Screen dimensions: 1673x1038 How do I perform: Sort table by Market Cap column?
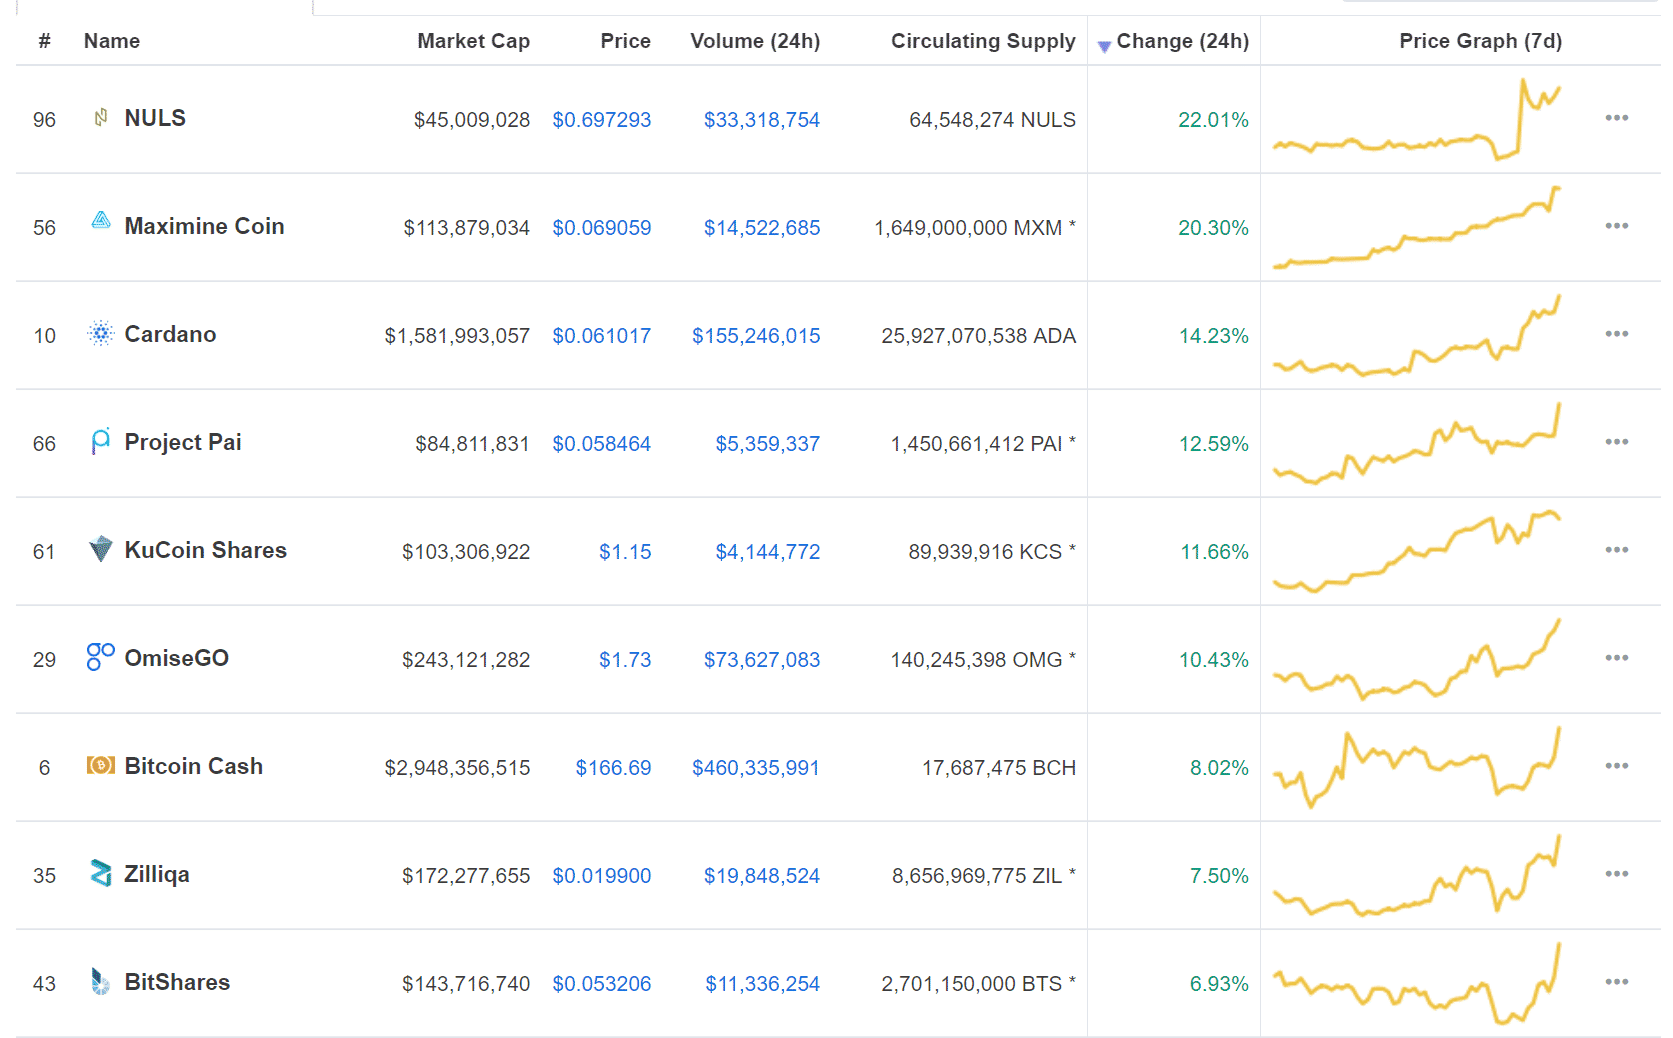pos(473,41)
